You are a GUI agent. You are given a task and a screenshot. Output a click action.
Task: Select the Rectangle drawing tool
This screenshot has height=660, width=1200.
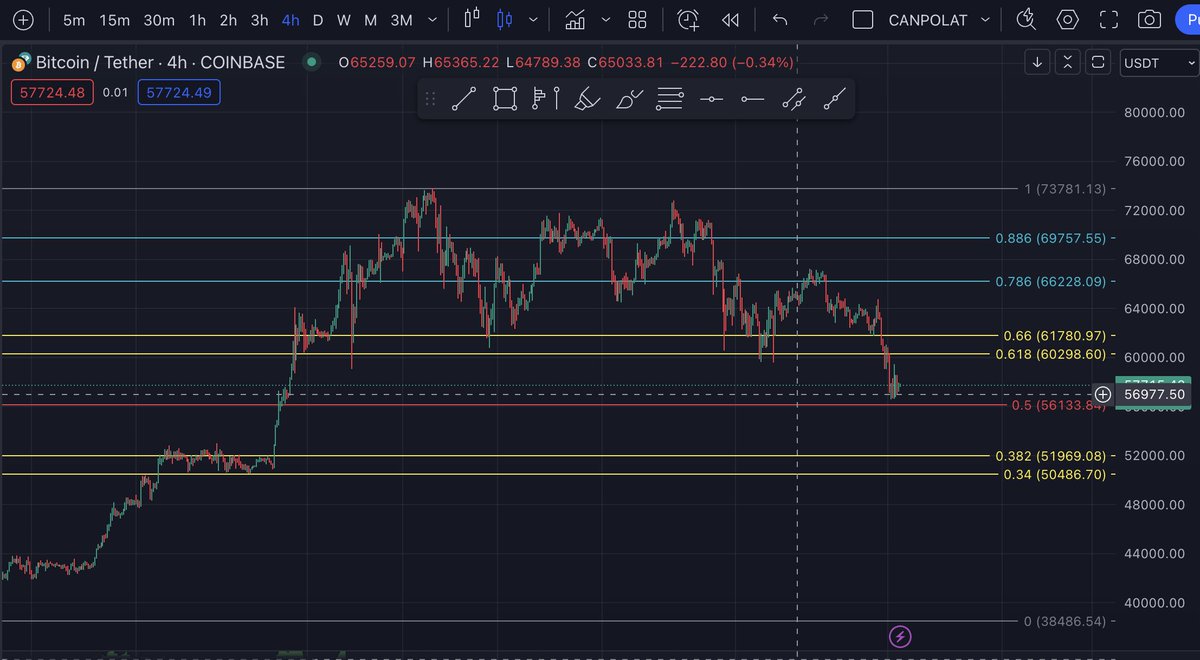point(504,98)
